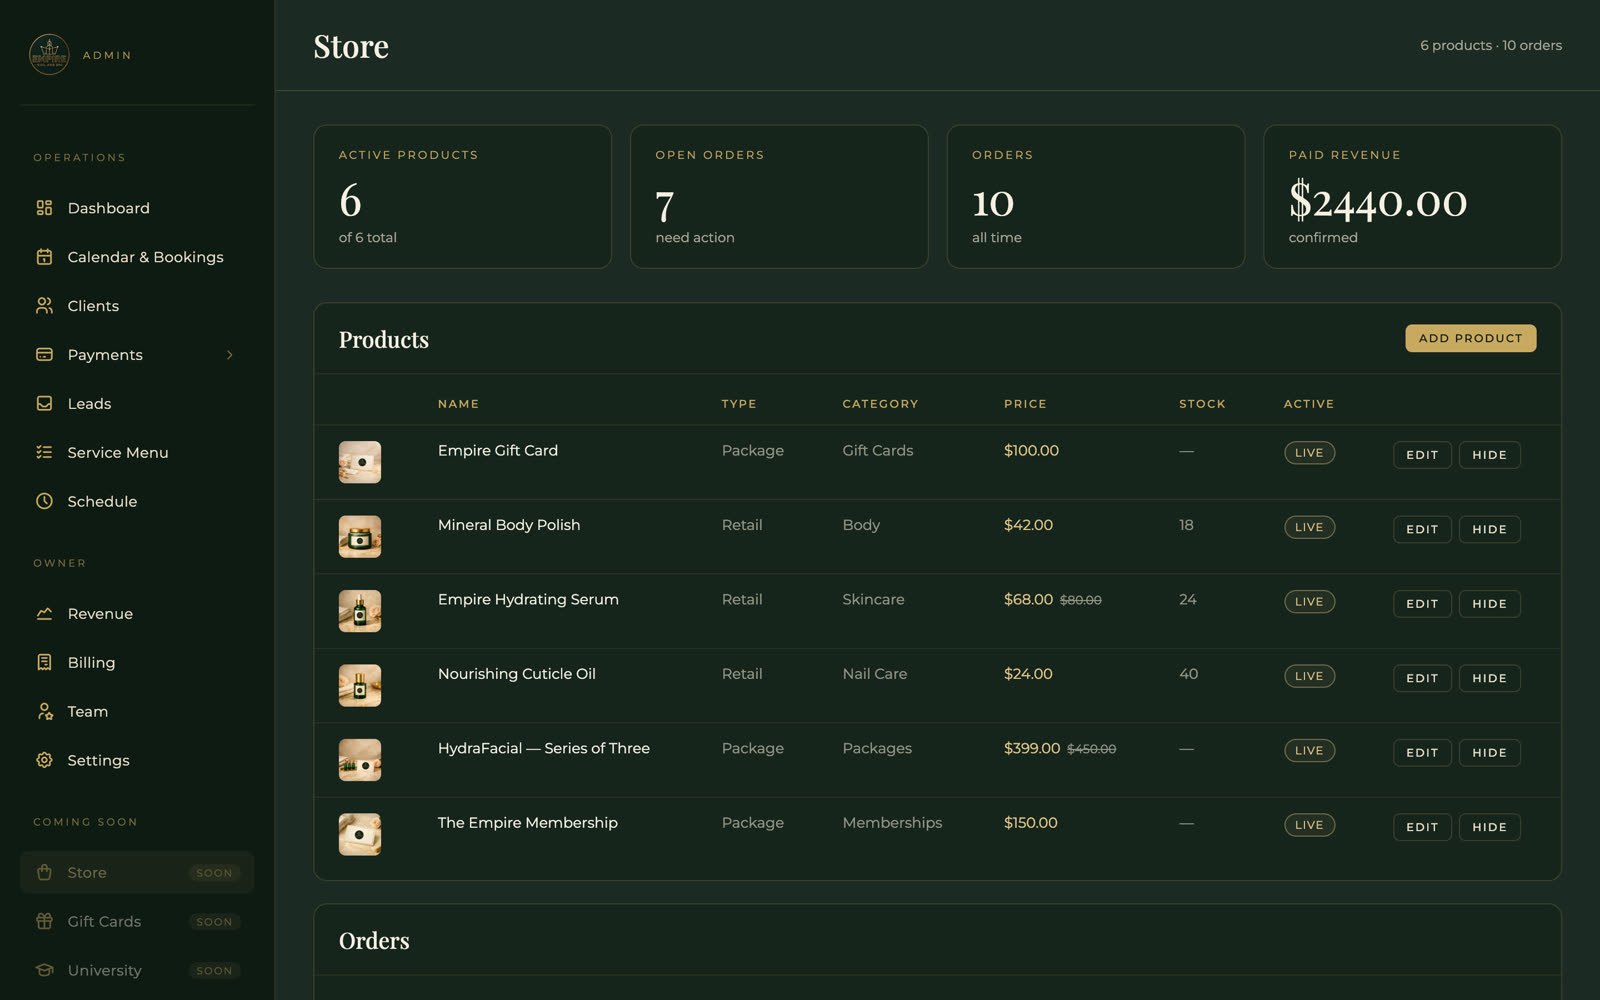Toggle visibility of Nourishing Cuticle Oil via Hide
Image resolution: width=1600 pixels, height=1000 pixels.
(1489, 678)
